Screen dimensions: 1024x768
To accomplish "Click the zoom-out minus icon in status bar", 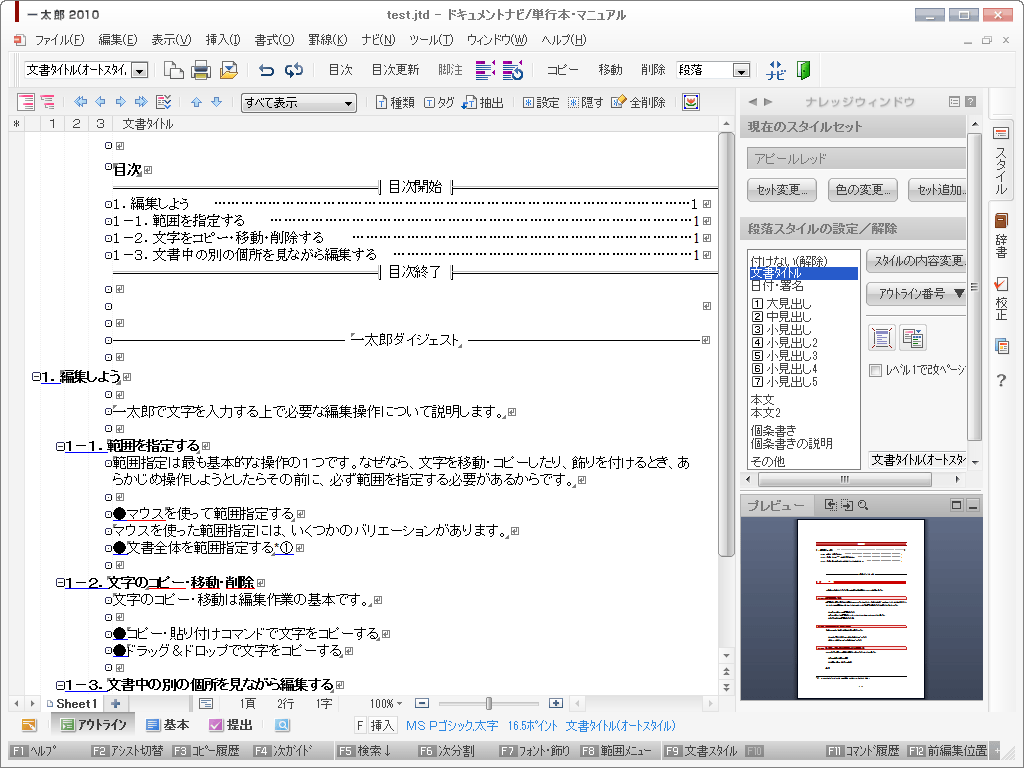I will pos(423,703).
